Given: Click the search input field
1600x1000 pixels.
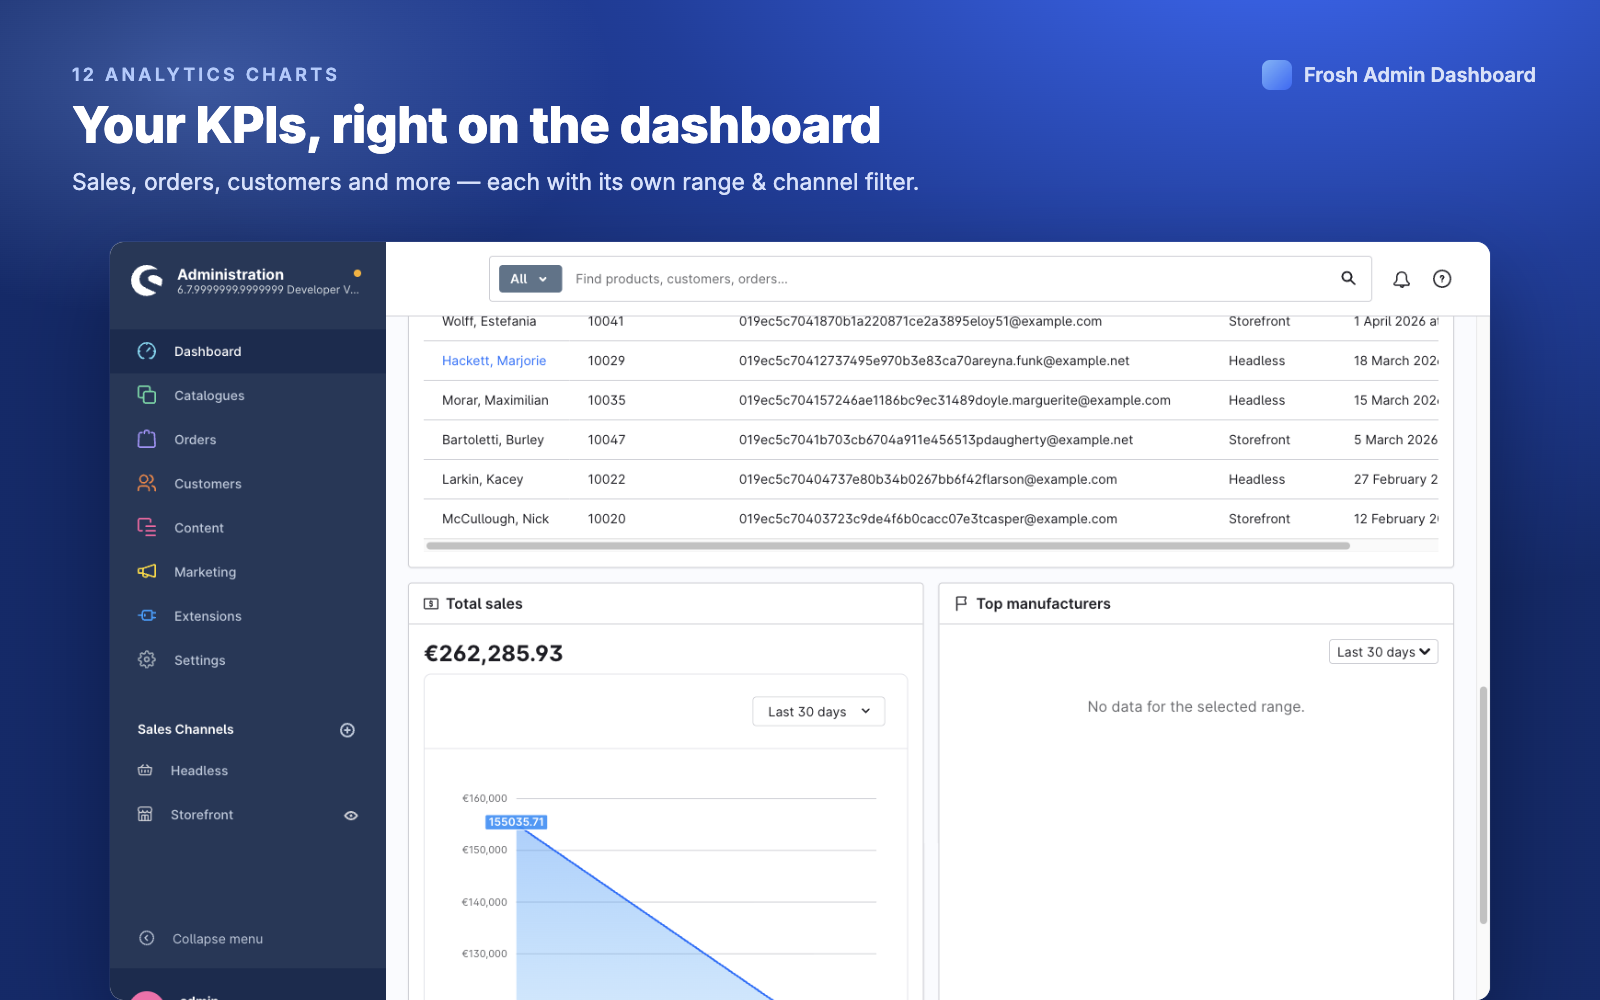Looking at the screenshot, I should coord(950,279).
